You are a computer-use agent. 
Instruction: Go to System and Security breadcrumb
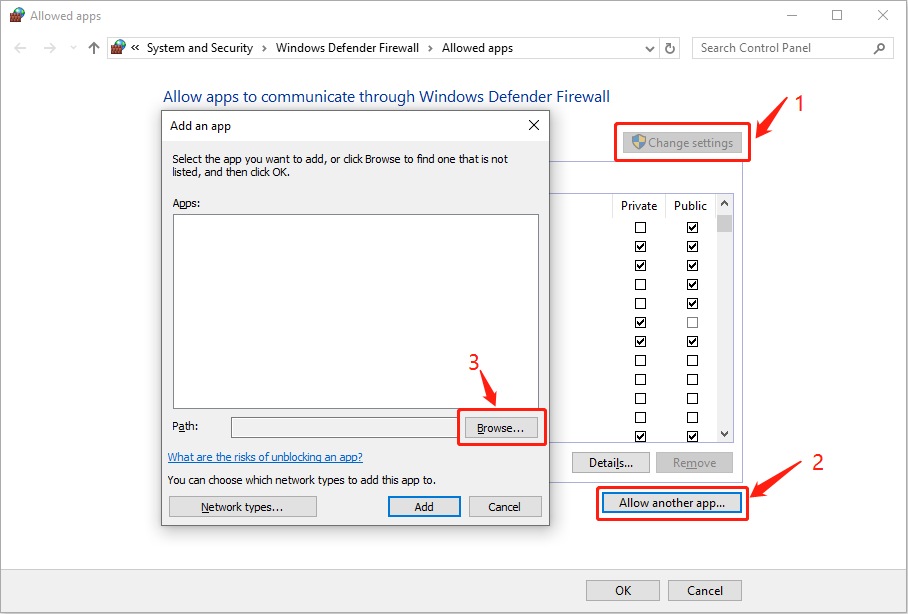200,48
